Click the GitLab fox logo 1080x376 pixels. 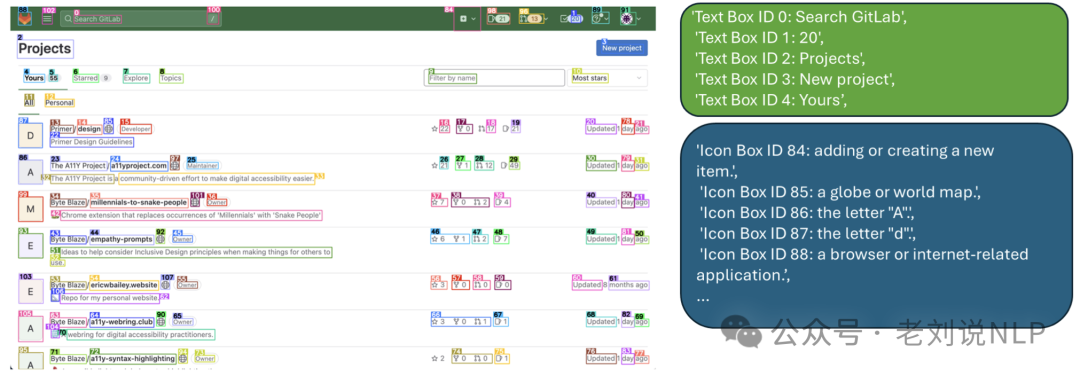pyautogui.click(x=25, y=19)
